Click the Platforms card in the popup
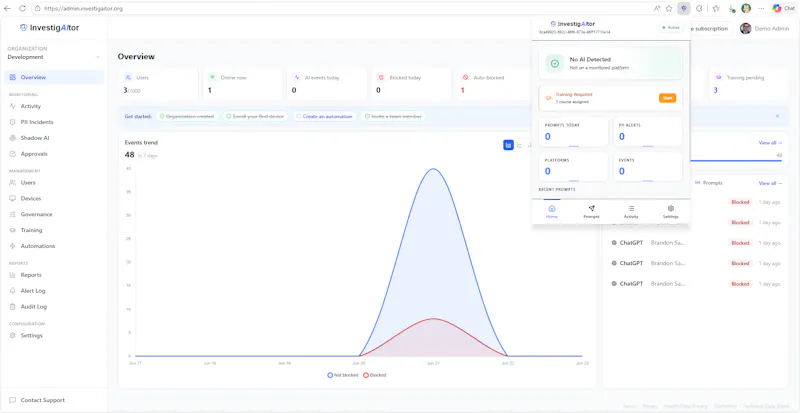The width and height of the screenshot is (800, 413). [573, 166]
